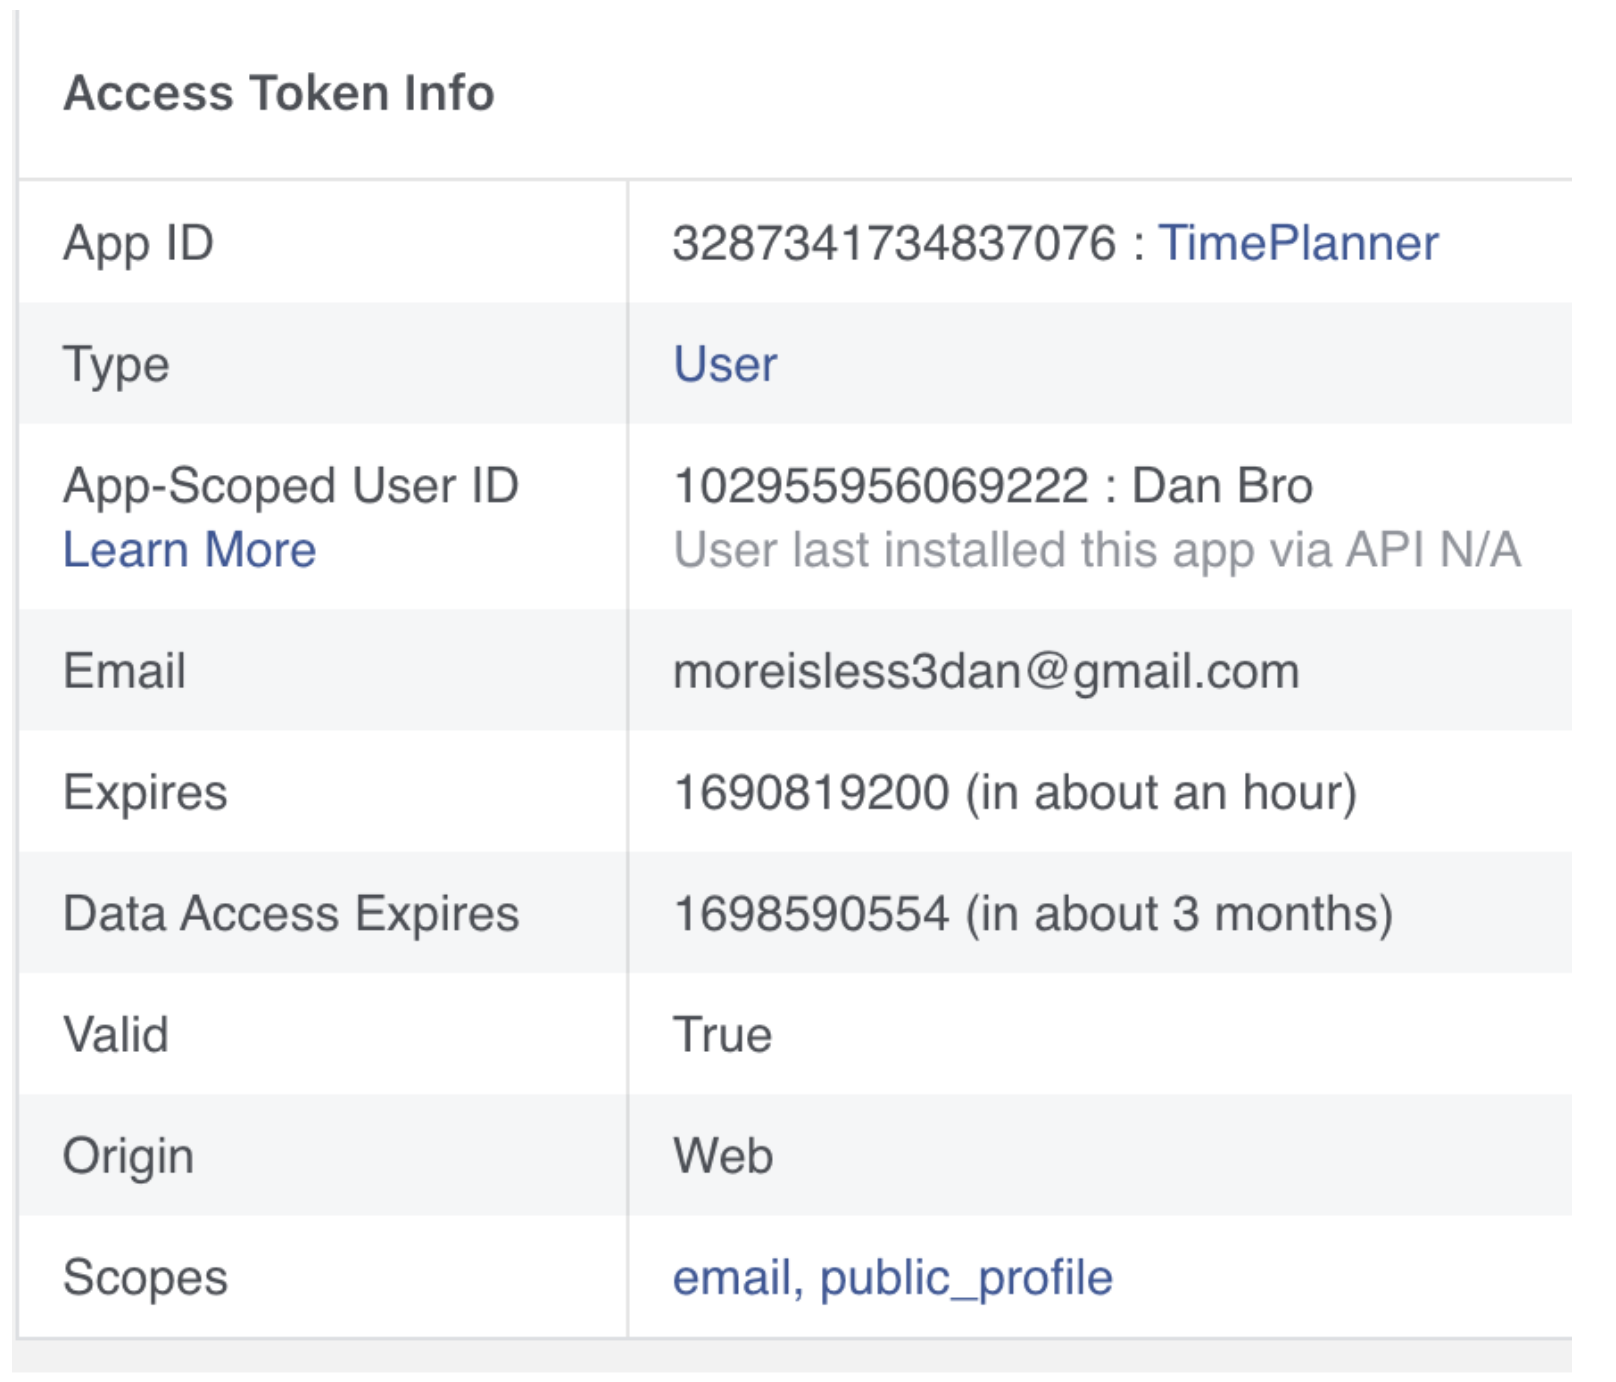Click the Origin value Web
Viewport: 1616px width, 1382px height.
tap(723, 1156)
